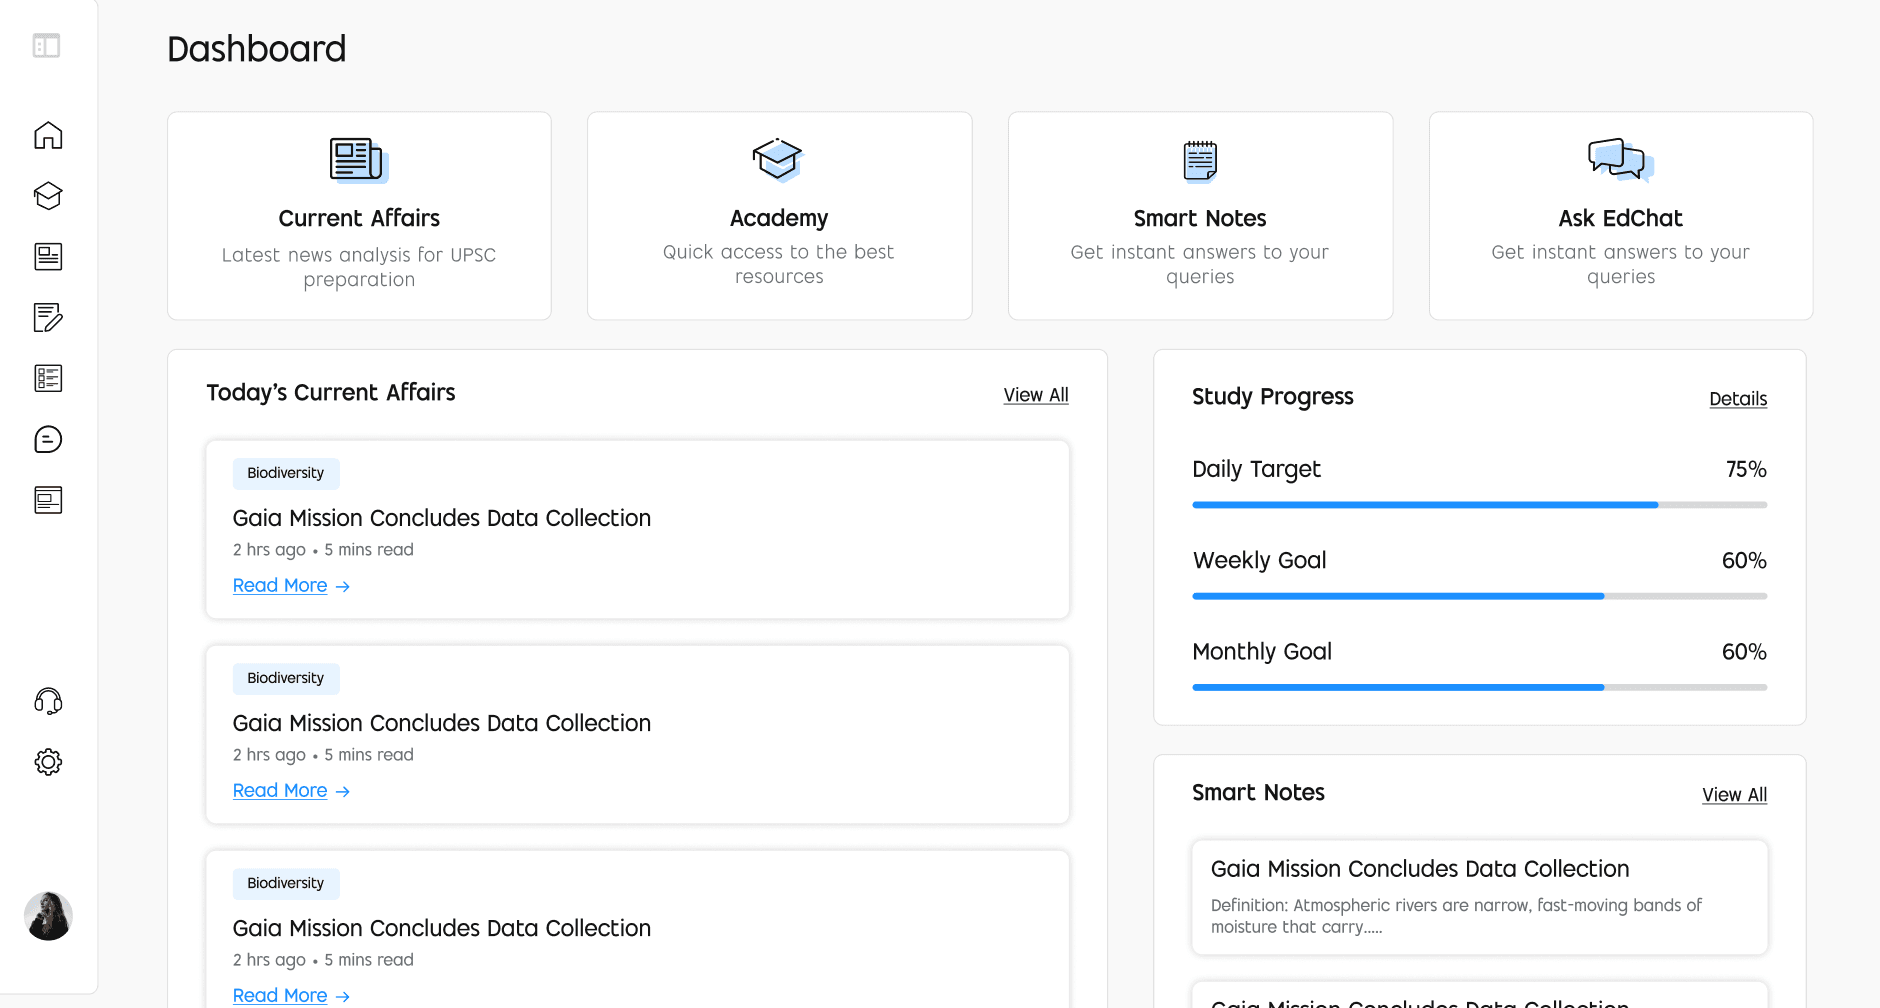Select the Smart Notes card
The image size is (1880, 1008).
(x=1200, y=216)
